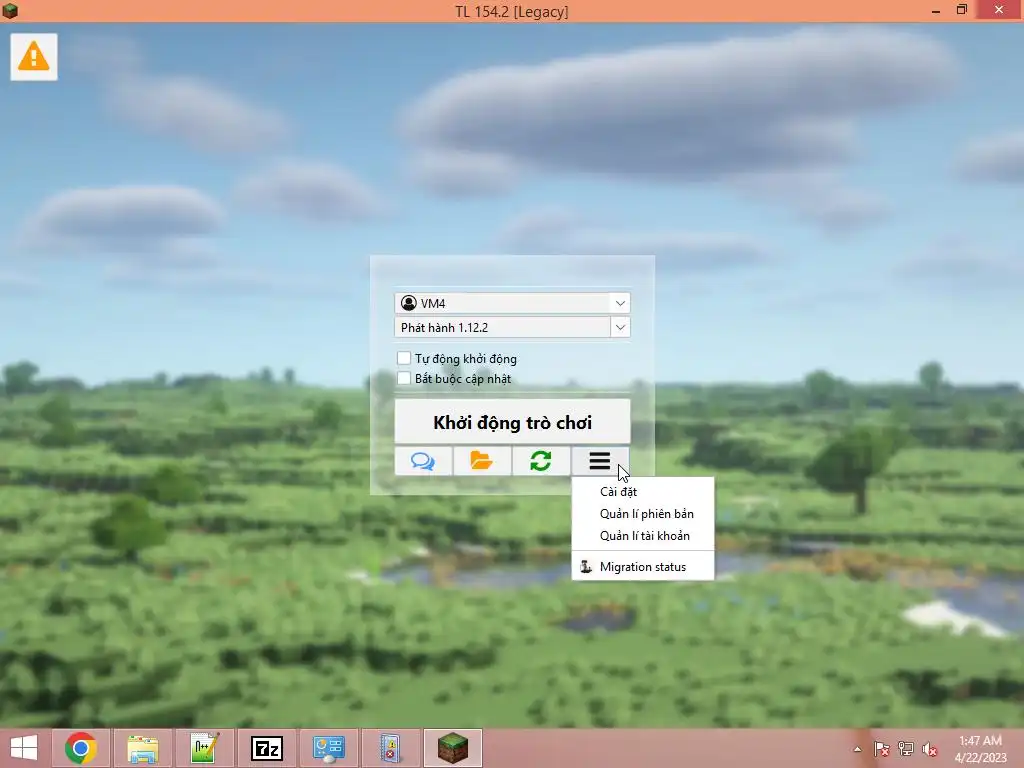1024x768 pixels.
Task: Close the TL 154.2 [Legacy] window
Action: coord(999,10)
